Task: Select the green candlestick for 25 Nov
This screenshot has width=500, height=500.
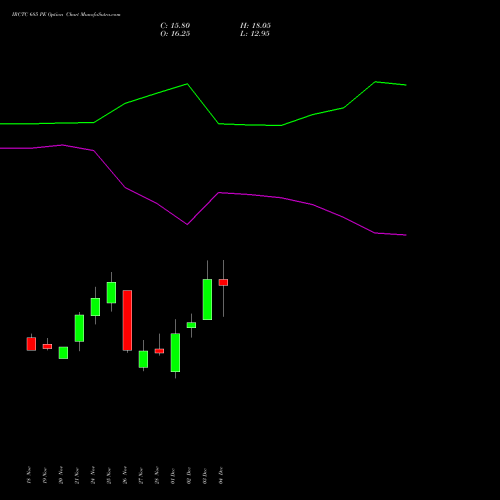Action: coord(111,293)
